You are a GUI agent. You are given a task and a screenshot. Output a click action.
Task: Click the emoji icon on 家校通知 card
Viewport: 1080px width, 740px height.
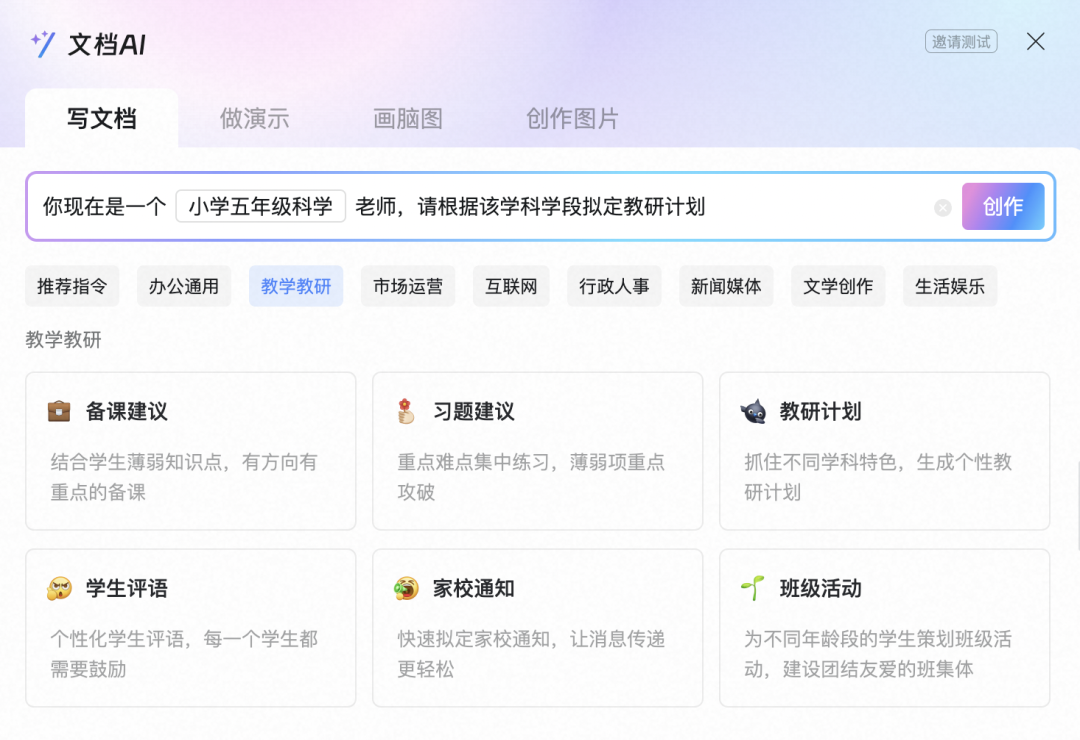[x=406, y=589]
